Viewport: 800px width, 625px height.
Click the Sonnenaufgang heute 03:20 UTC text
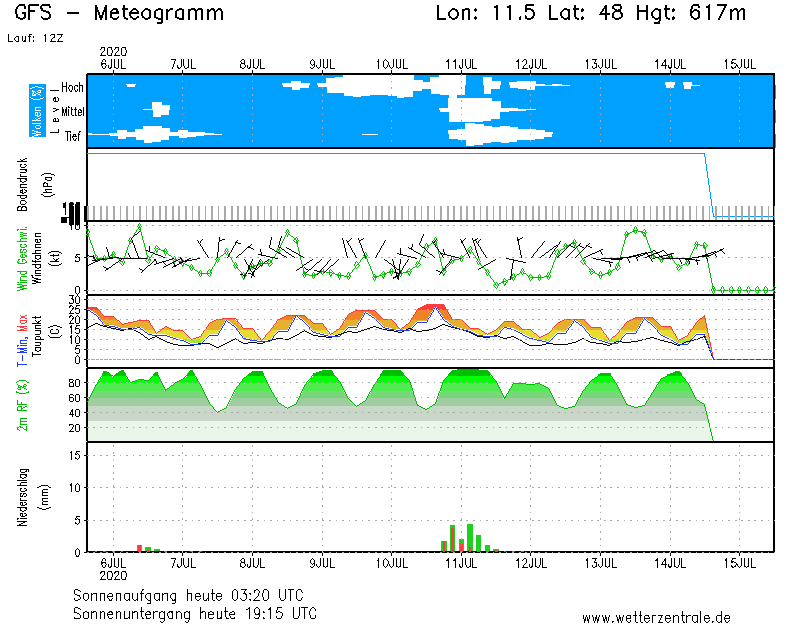[193, 595]
